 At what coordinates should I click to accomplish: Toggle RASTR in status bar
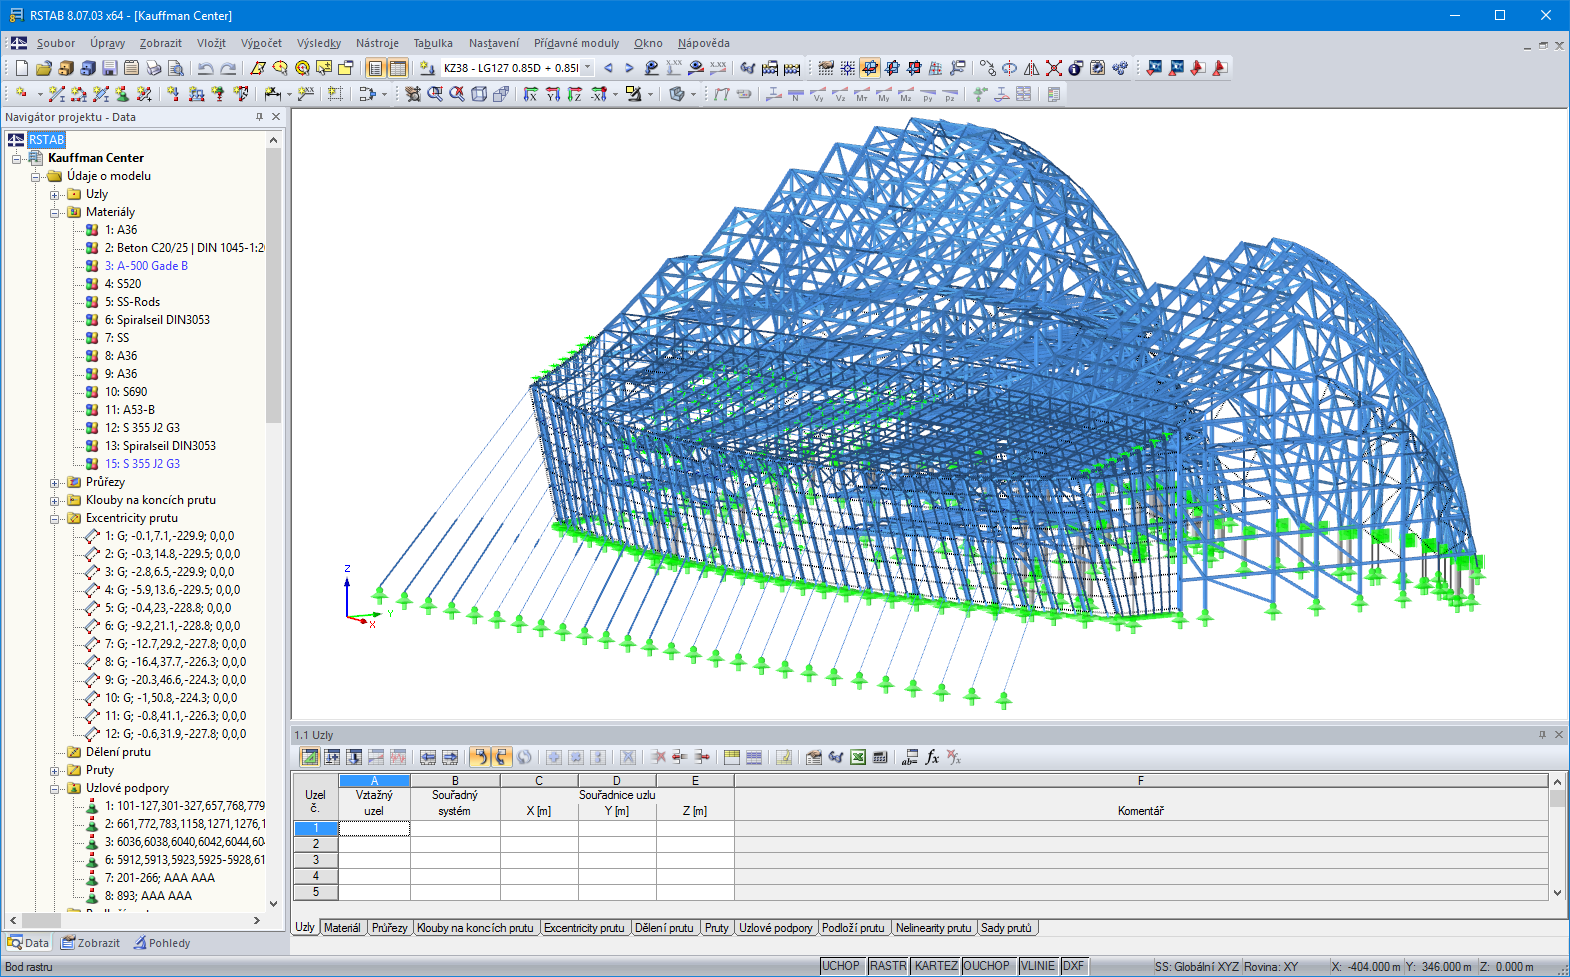[x=888, y=966]
